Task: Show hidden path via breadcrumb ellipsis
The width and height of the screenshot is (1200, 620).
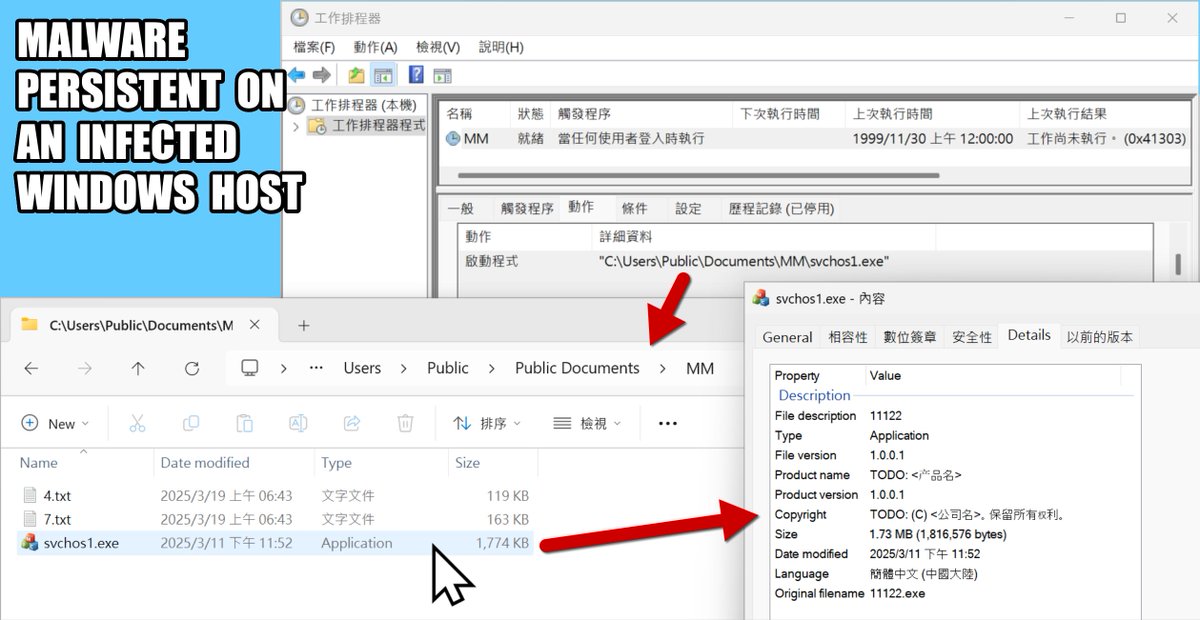Action: pos(316,368)
